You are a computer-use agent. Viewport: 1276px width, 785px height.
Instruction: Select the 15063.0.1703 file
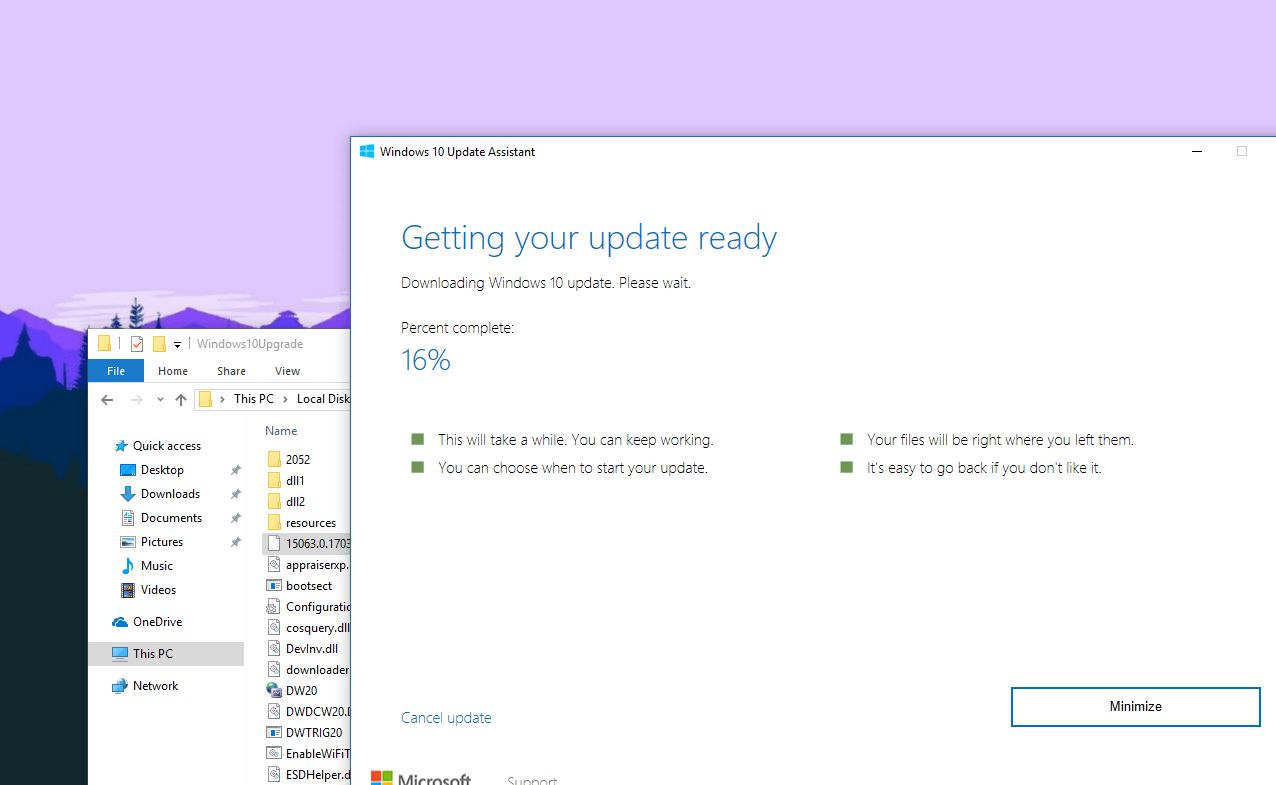pos(306,544)
